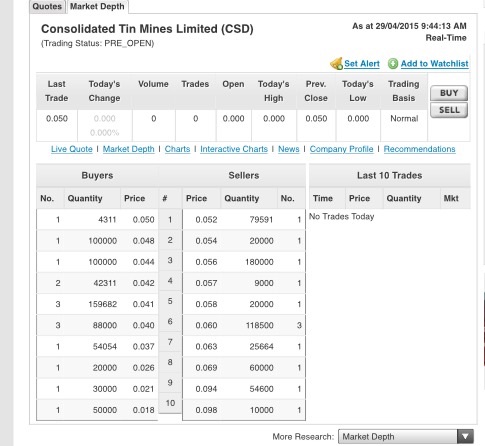
Task: Open the Live Quote link
Action: pos(72,149)
